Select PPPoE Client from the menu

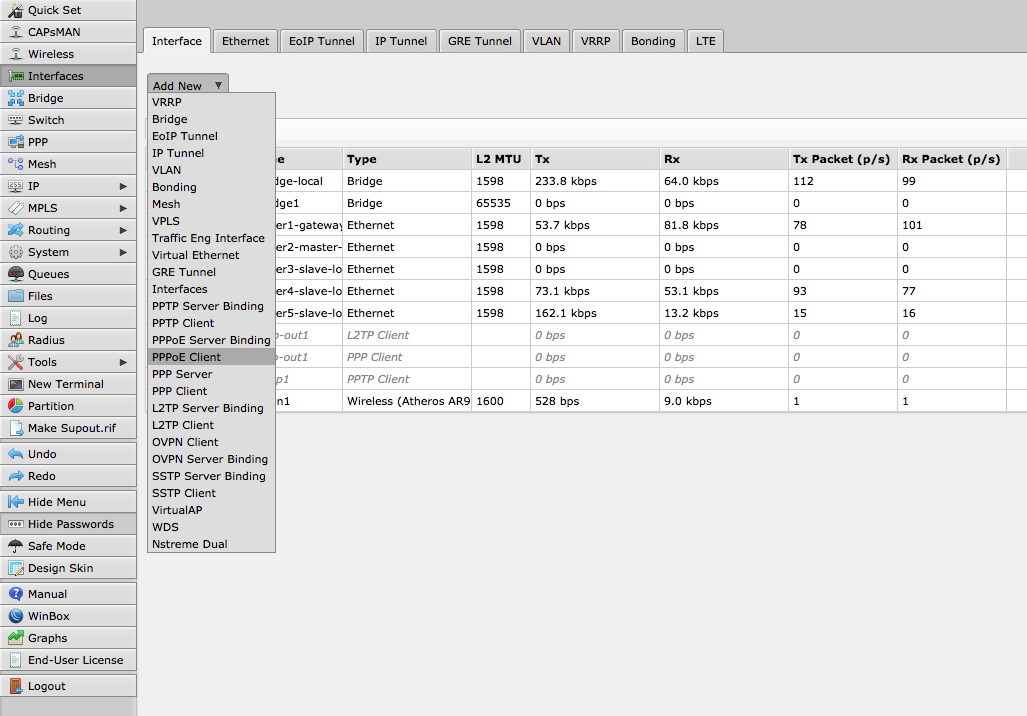pos(186,356)
